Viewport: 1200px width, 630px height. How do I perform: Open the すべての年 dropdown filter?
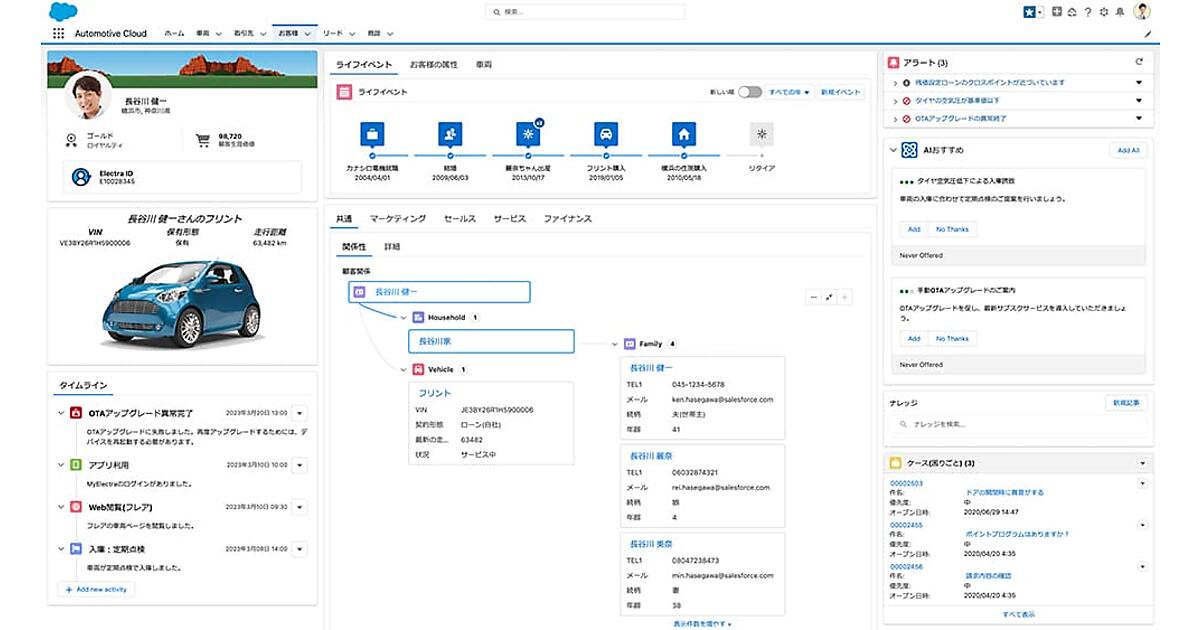pos(789,92)
